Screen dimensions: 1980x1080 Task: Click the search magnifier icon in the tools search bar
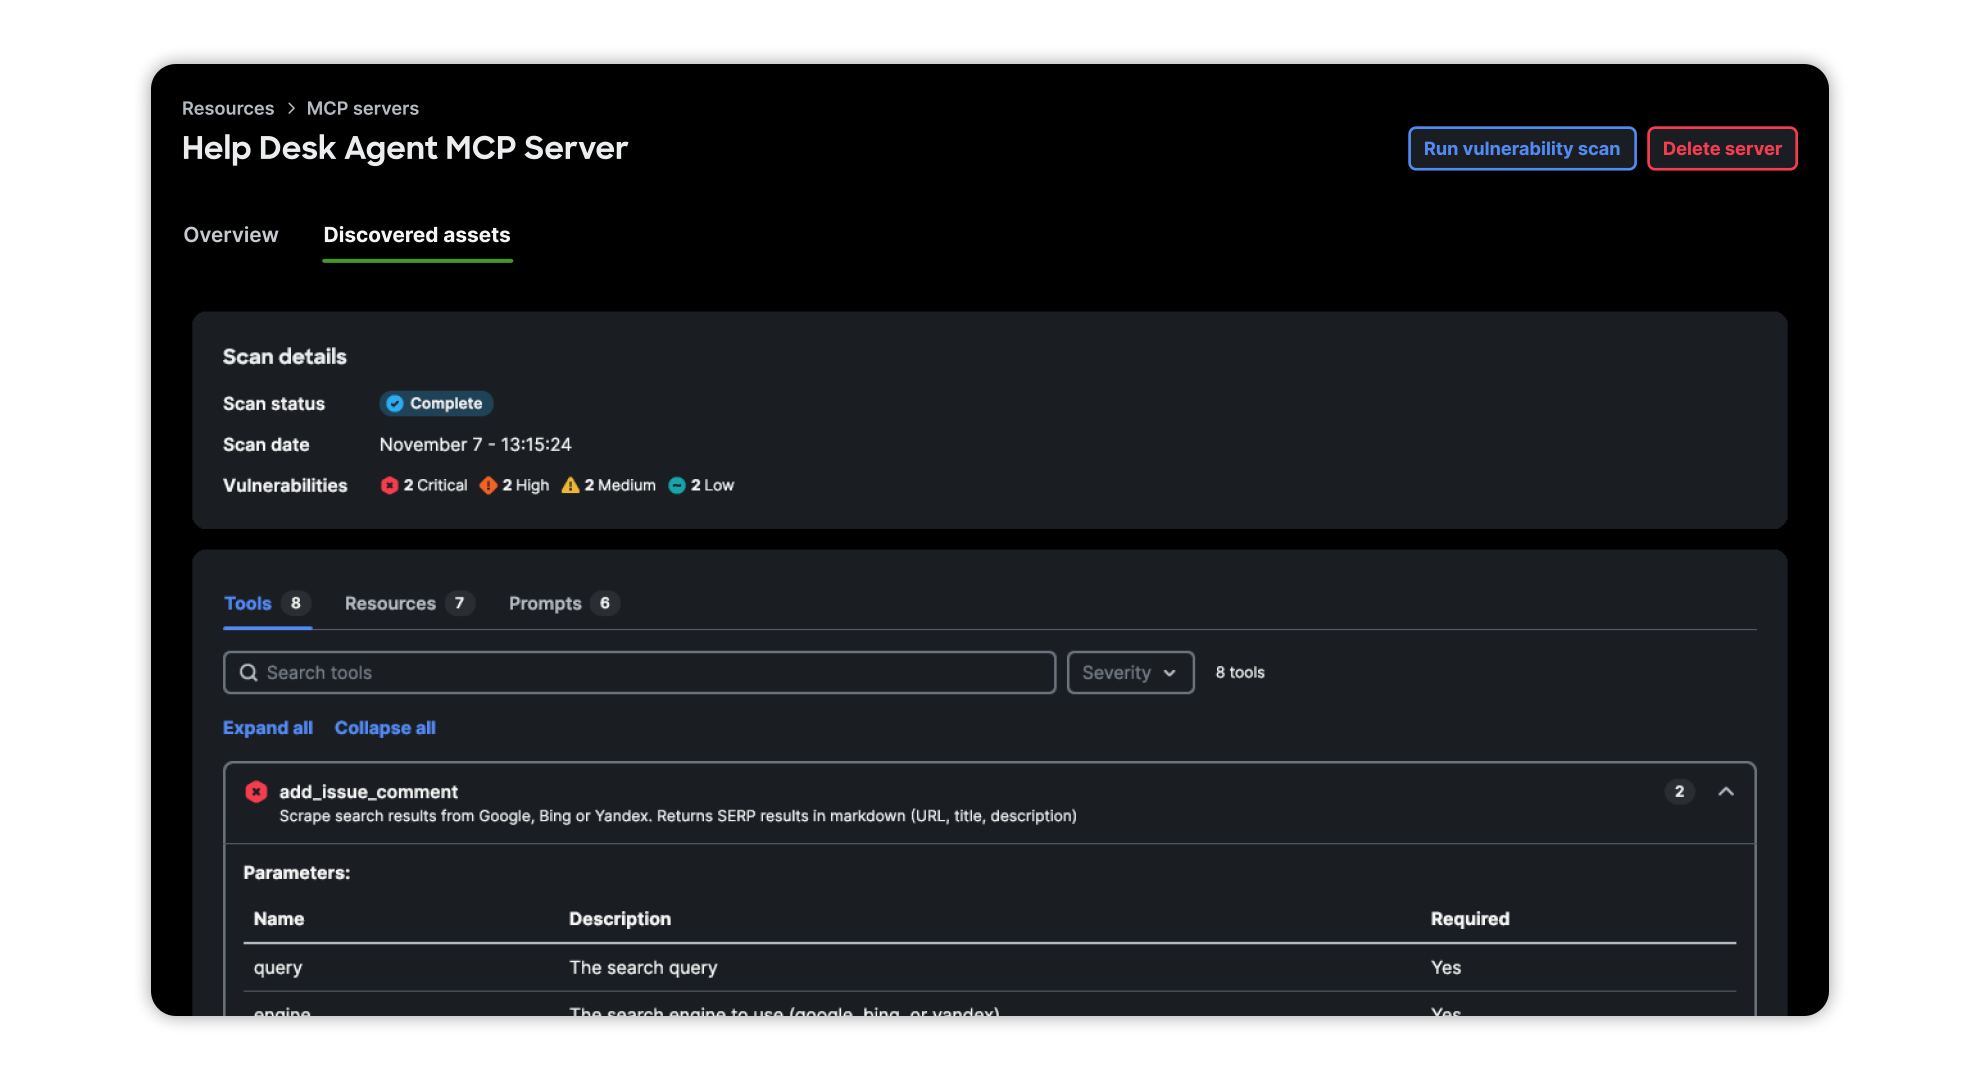(x=248, y=672)
